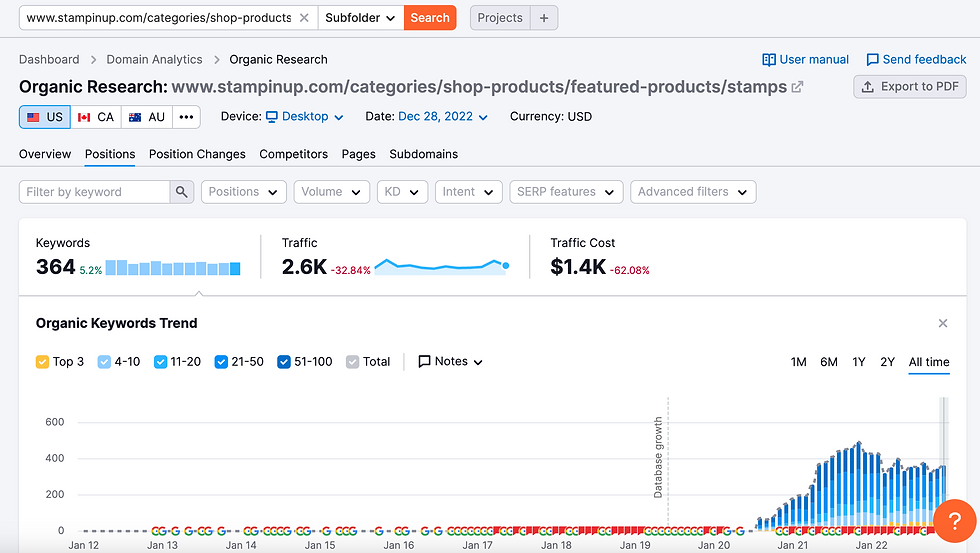Expand the Volume filter dropdown
Screen dimensions: 980x553
pyautogui.click(x=332, y=192)
